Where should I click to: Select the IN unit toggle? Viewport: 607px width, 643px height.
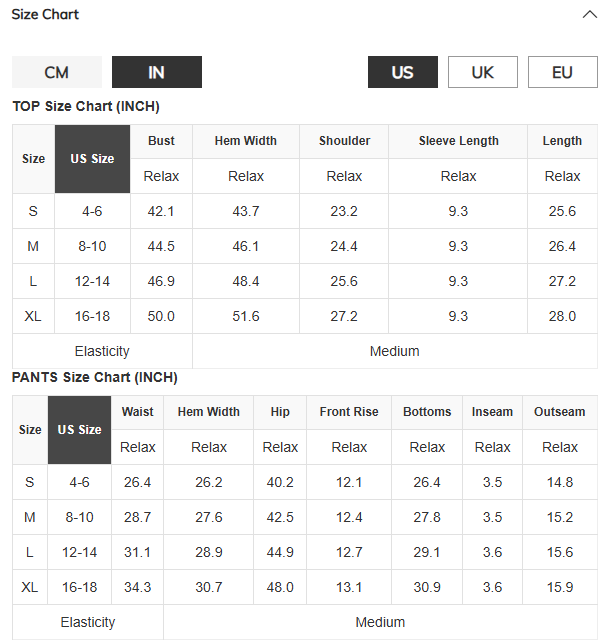point(157,72)
